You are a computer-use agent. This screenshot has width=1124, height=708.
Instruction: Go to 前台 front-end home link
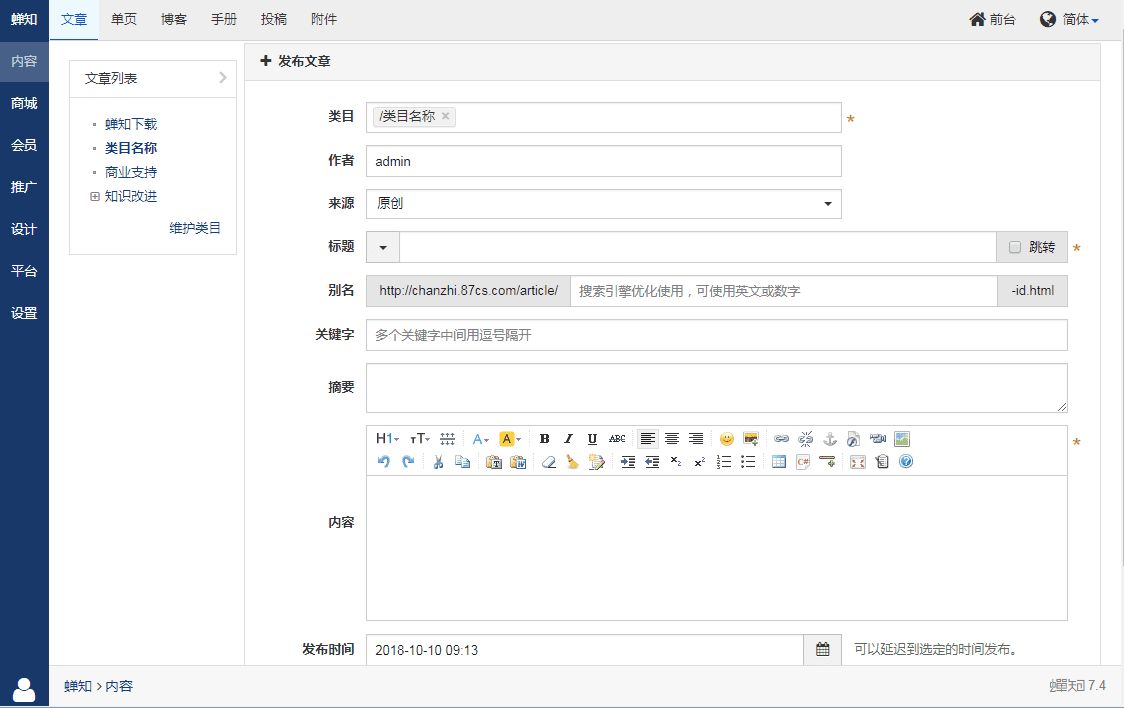coord(992,20)
